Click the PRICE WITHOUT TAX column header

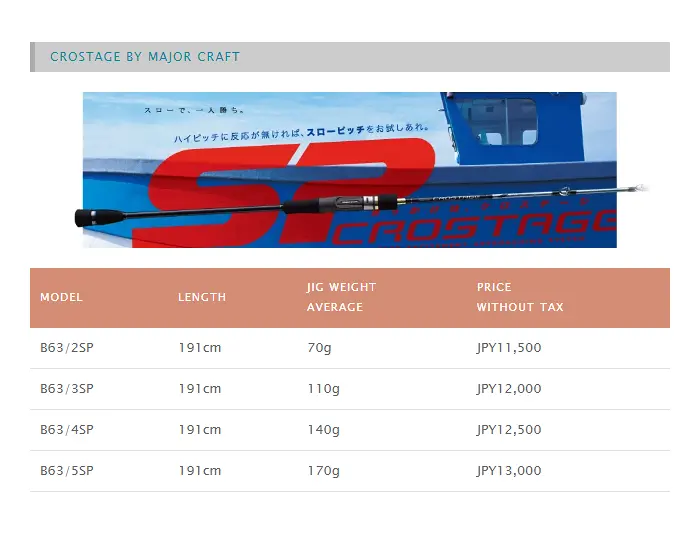pos(520,297)
